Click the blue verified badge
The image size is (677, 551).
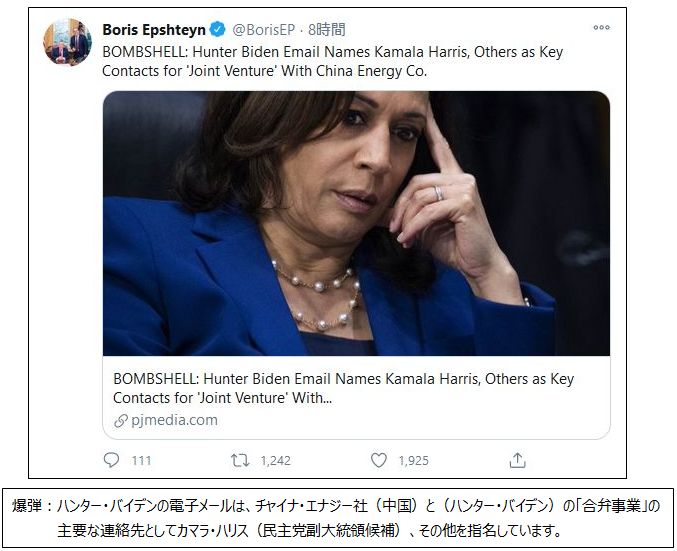217,29
